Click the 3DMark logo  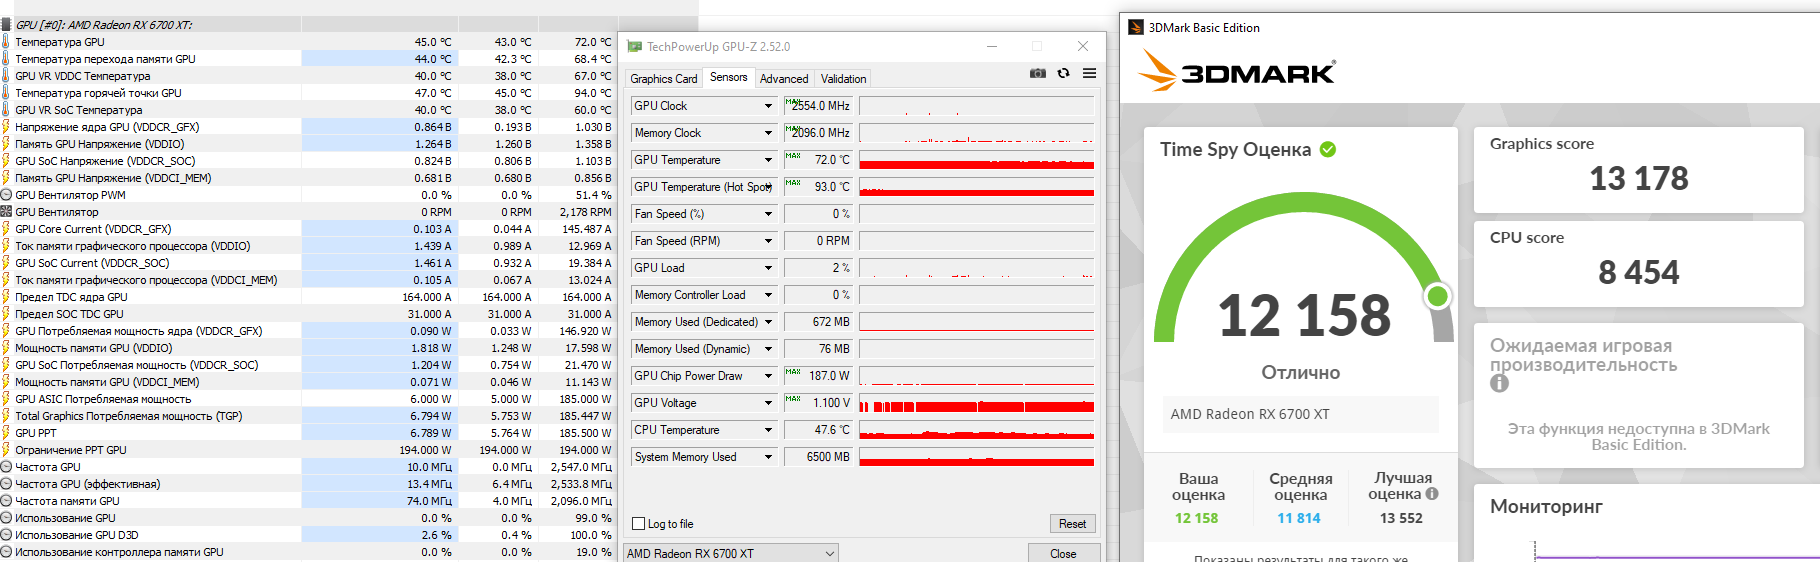click(1238, 71)
